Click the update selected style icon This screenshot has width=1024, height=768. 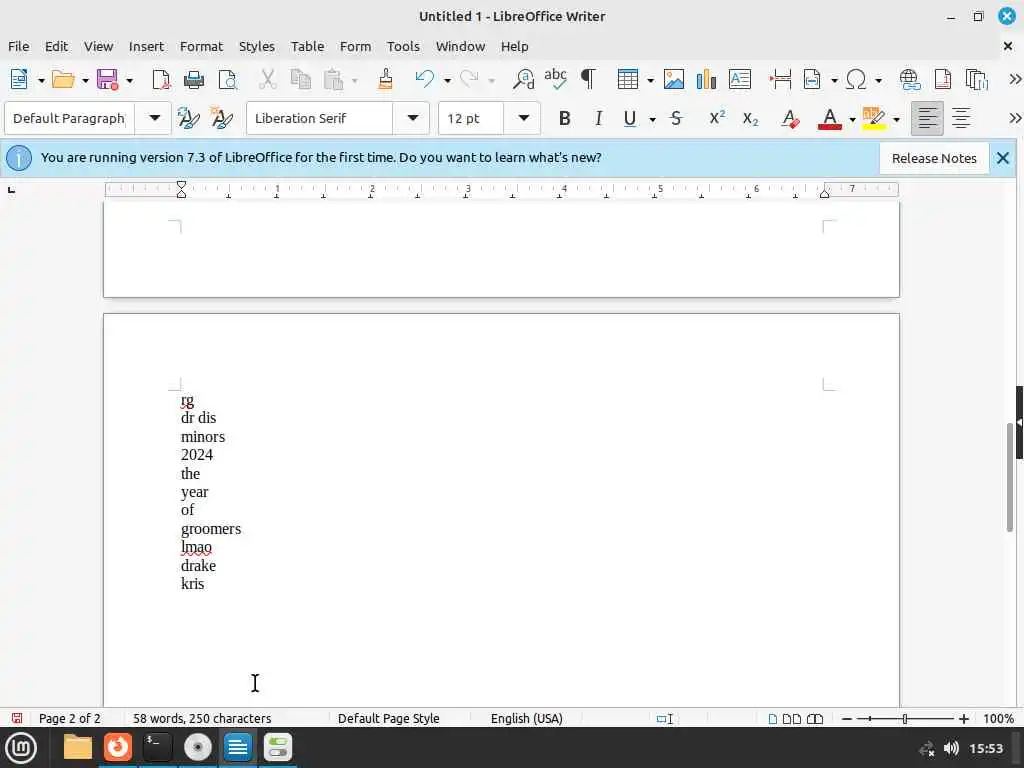click(188, 118)
